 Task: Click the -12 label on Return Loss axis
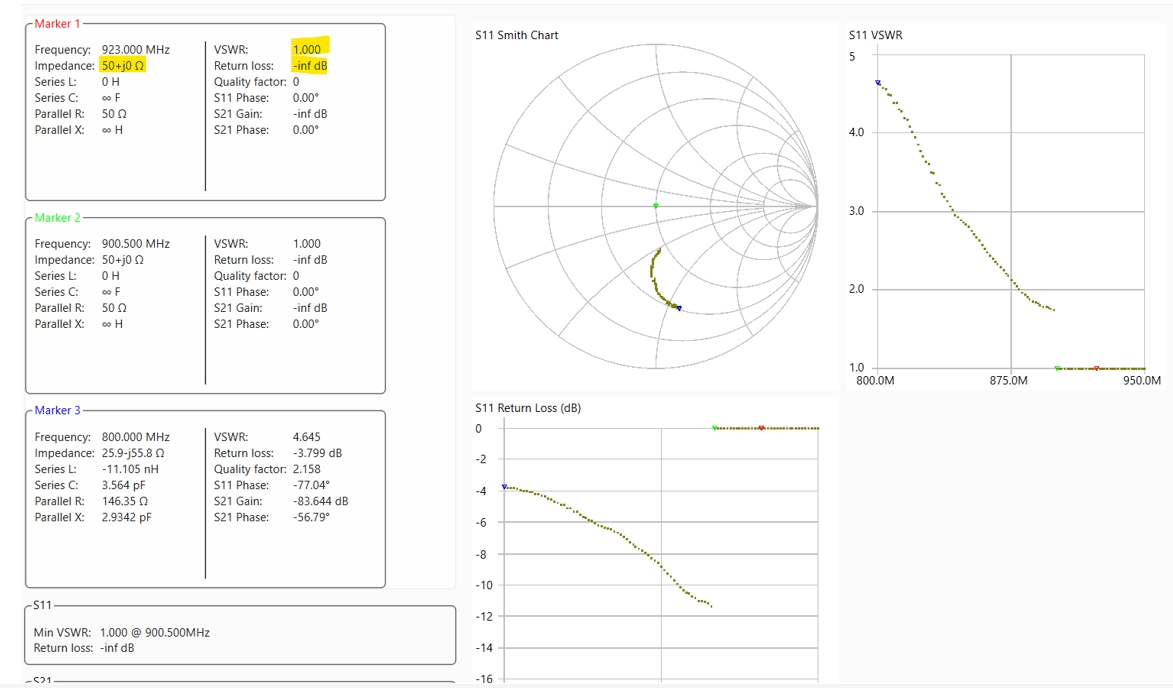pos(484,617)
